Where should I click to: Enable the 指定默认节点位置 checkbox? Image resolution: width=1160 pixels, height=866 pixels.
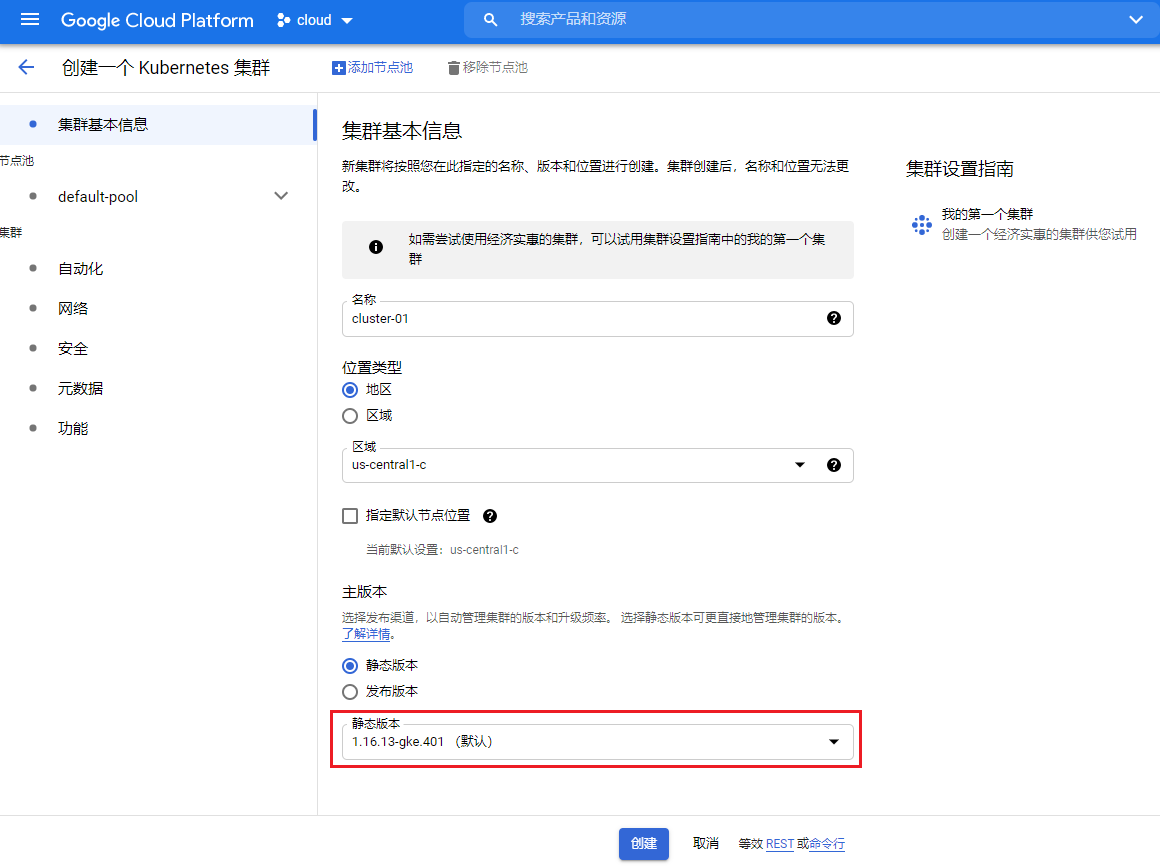(x=350, y=516)
